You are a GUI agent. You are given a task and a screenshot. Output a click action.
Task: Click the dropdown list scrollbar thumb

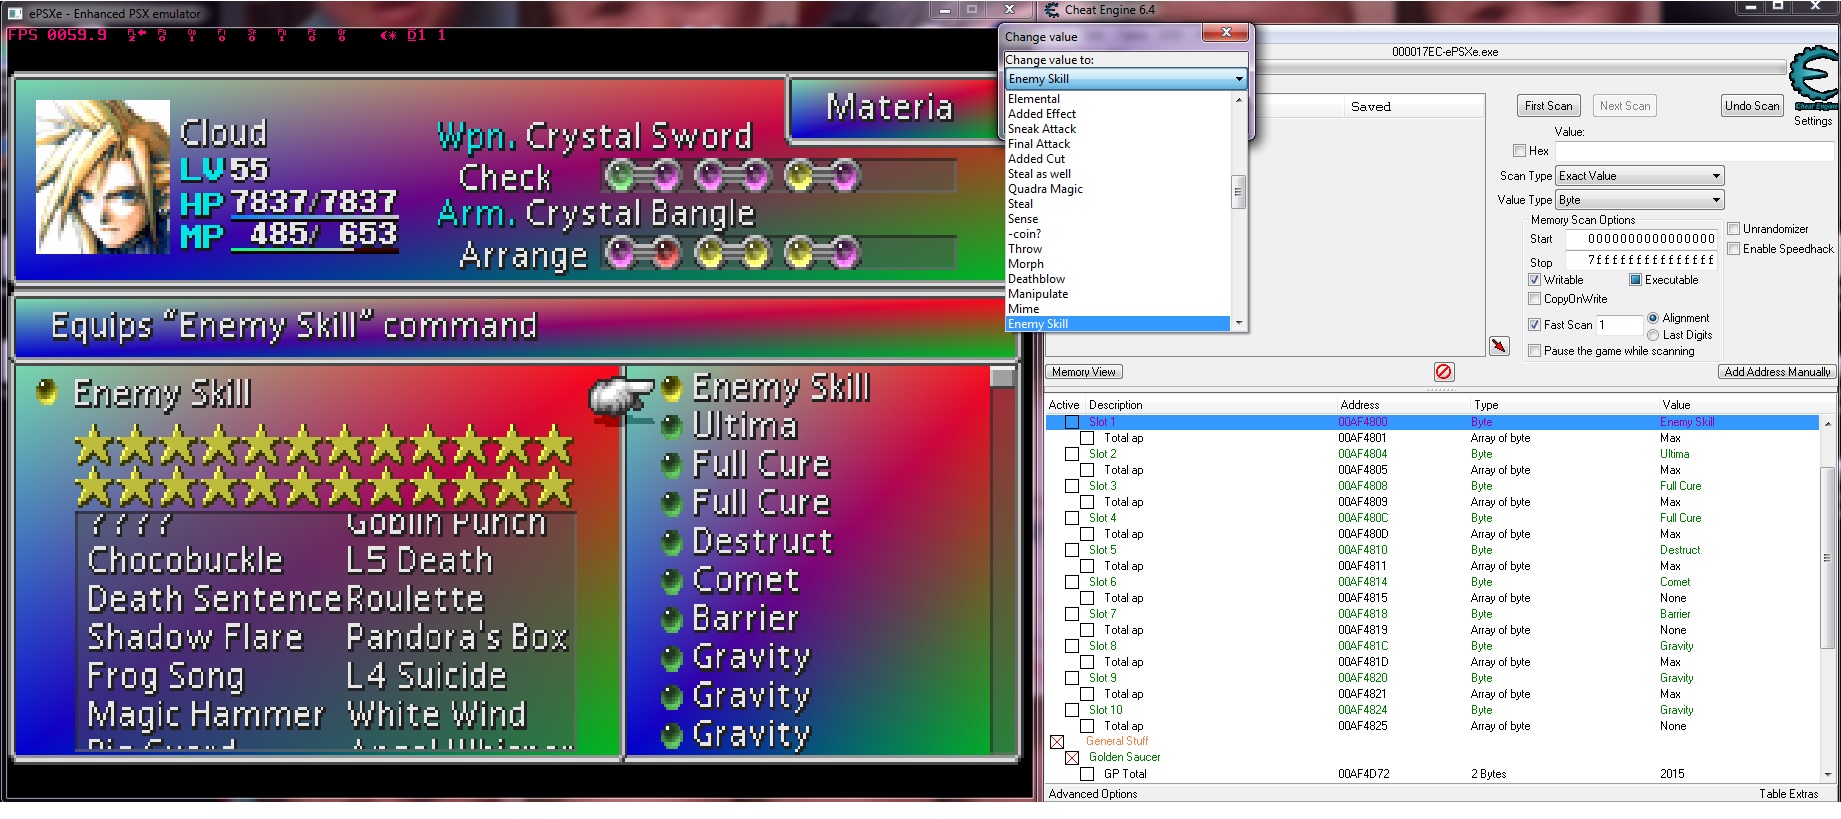pyautogui.click(x=1238, y=192)
